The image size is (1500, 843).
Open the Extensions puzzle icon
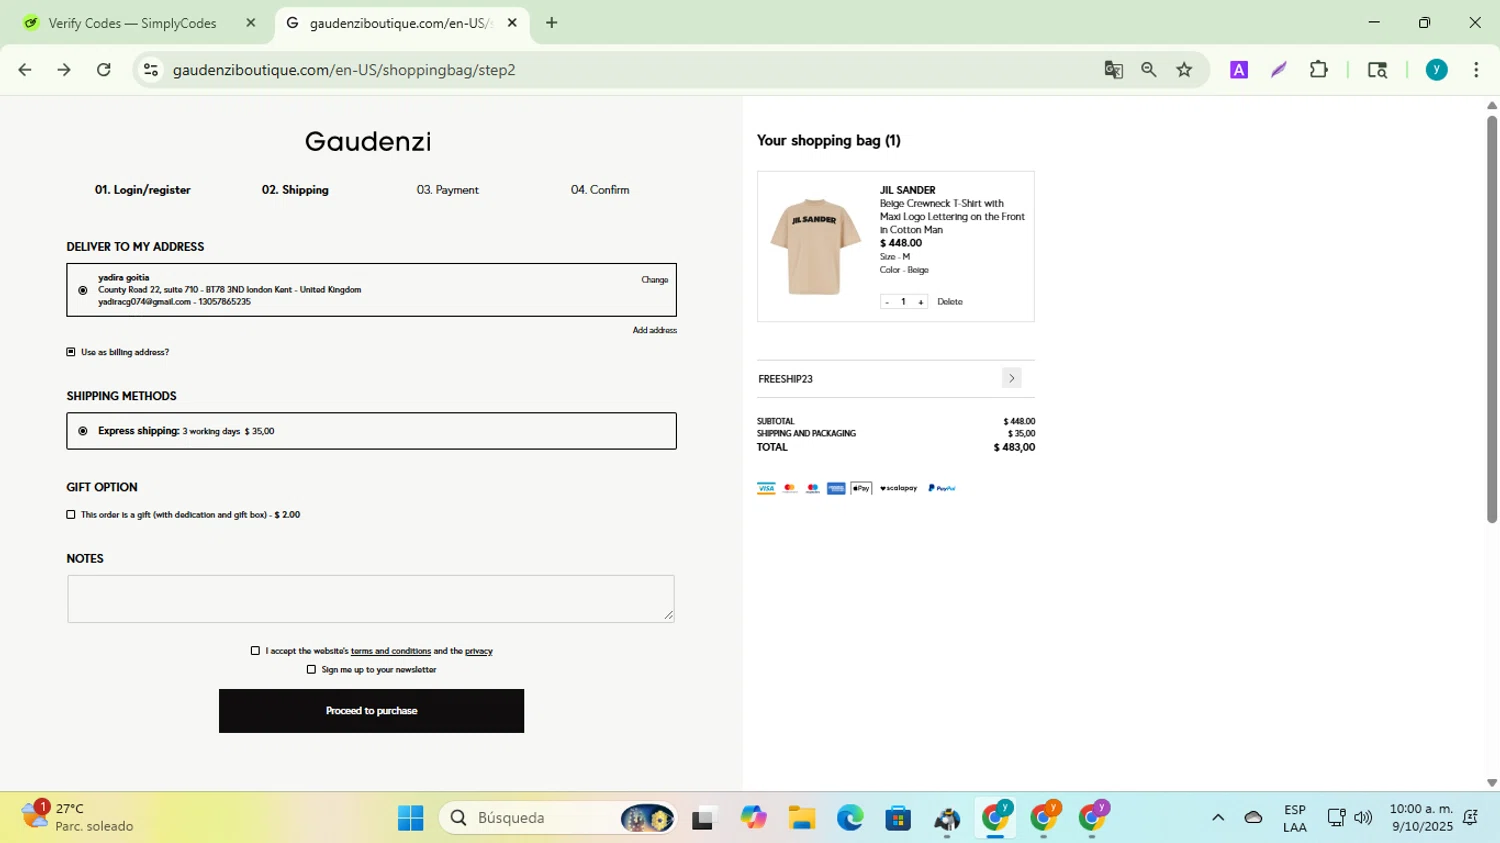pos(1319,70)
